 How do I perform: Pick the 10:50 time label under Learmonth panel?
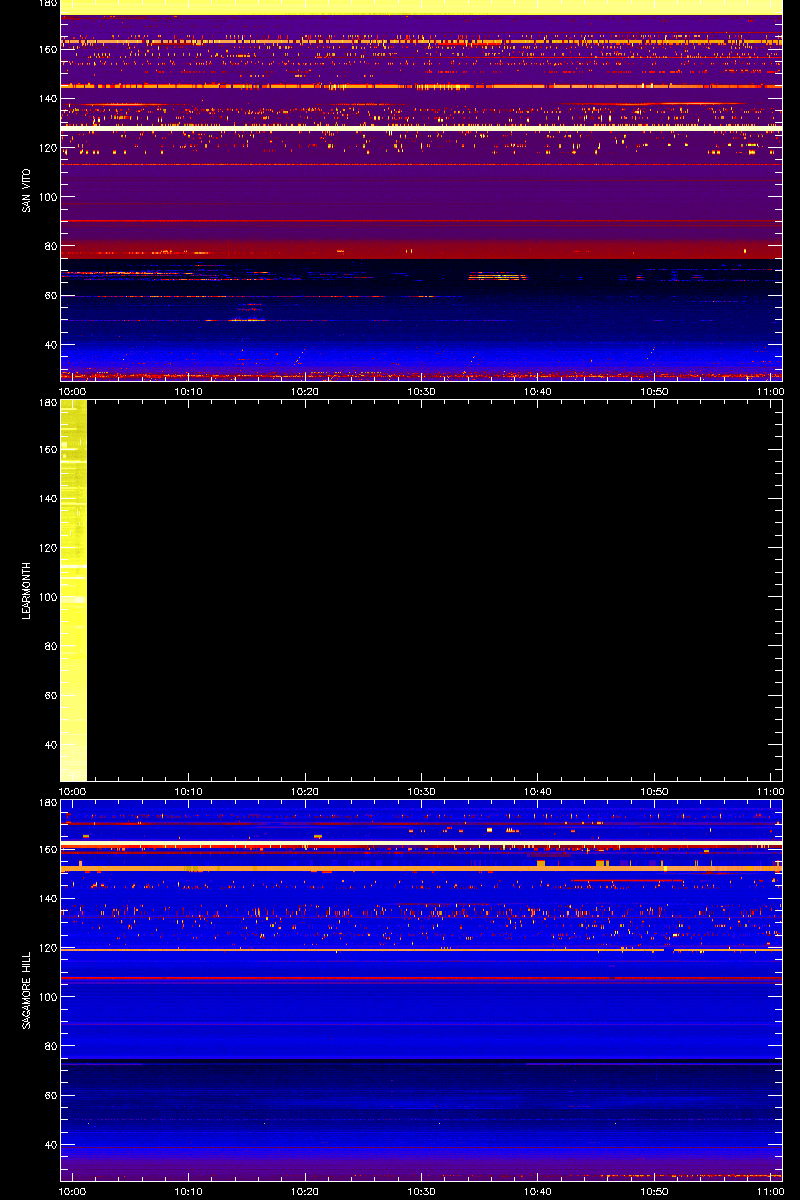click(x=654, y=792)
